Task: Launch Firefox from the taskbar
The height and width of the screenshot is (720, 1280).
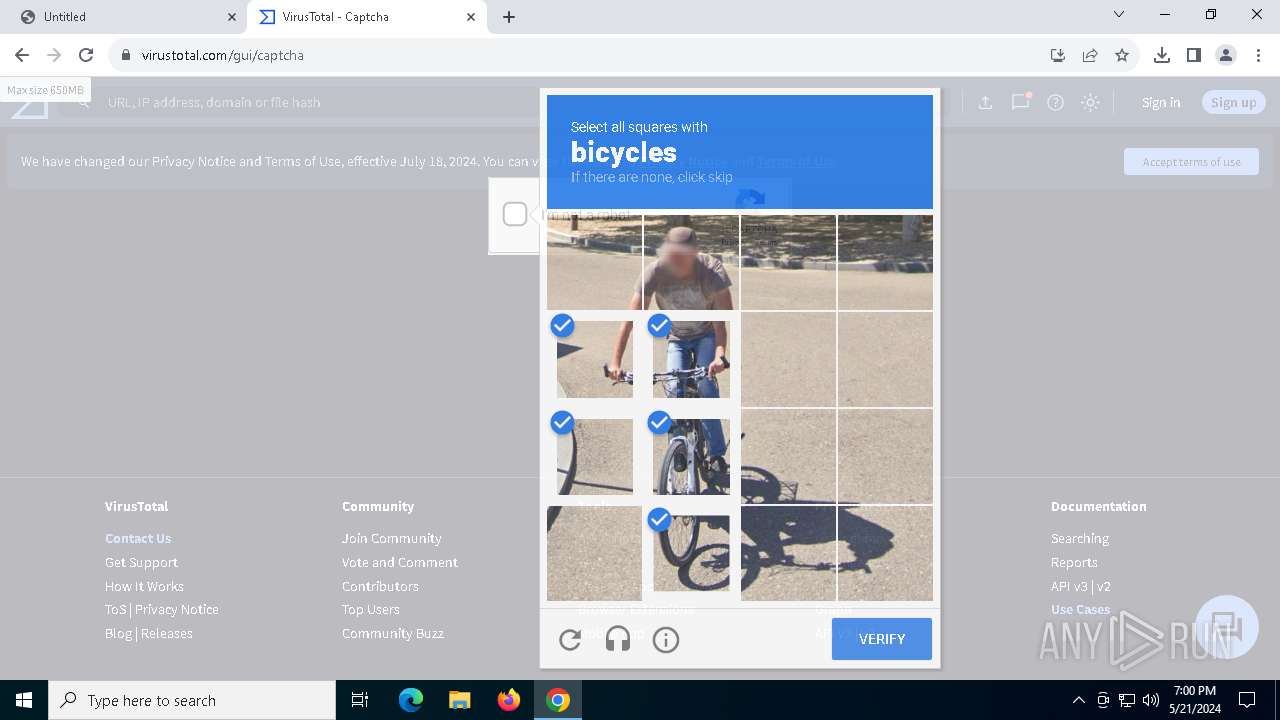Action: (509, 700)
